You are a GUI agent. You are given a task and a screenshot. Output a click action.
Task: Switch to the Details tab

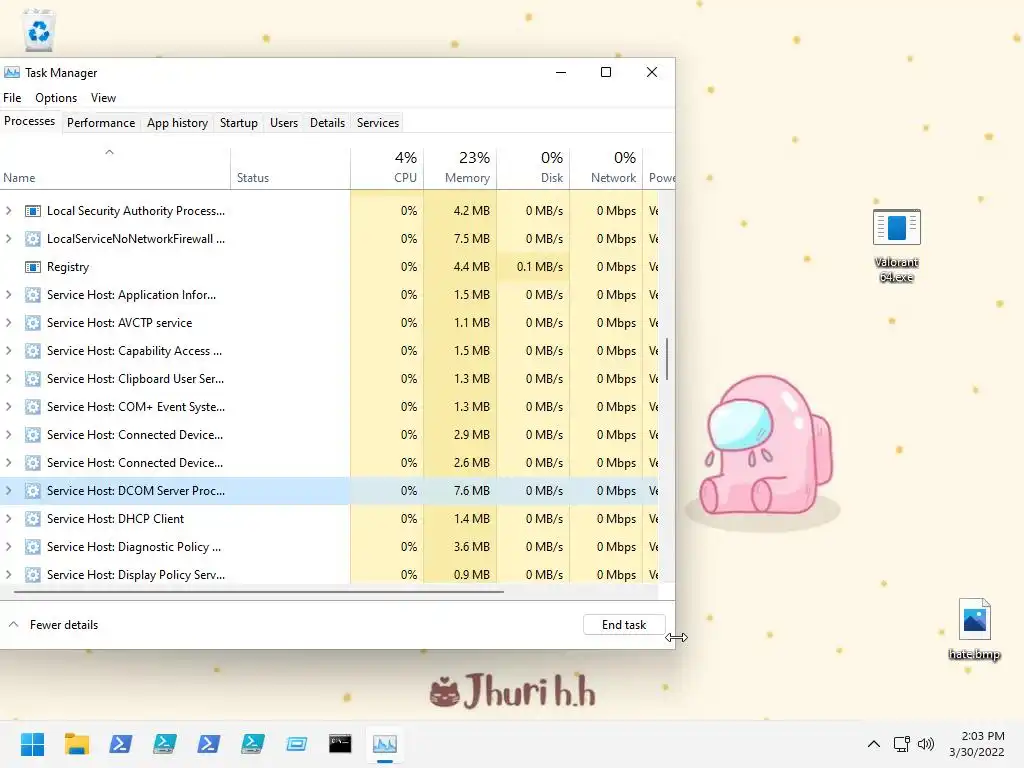coord(327,123)
